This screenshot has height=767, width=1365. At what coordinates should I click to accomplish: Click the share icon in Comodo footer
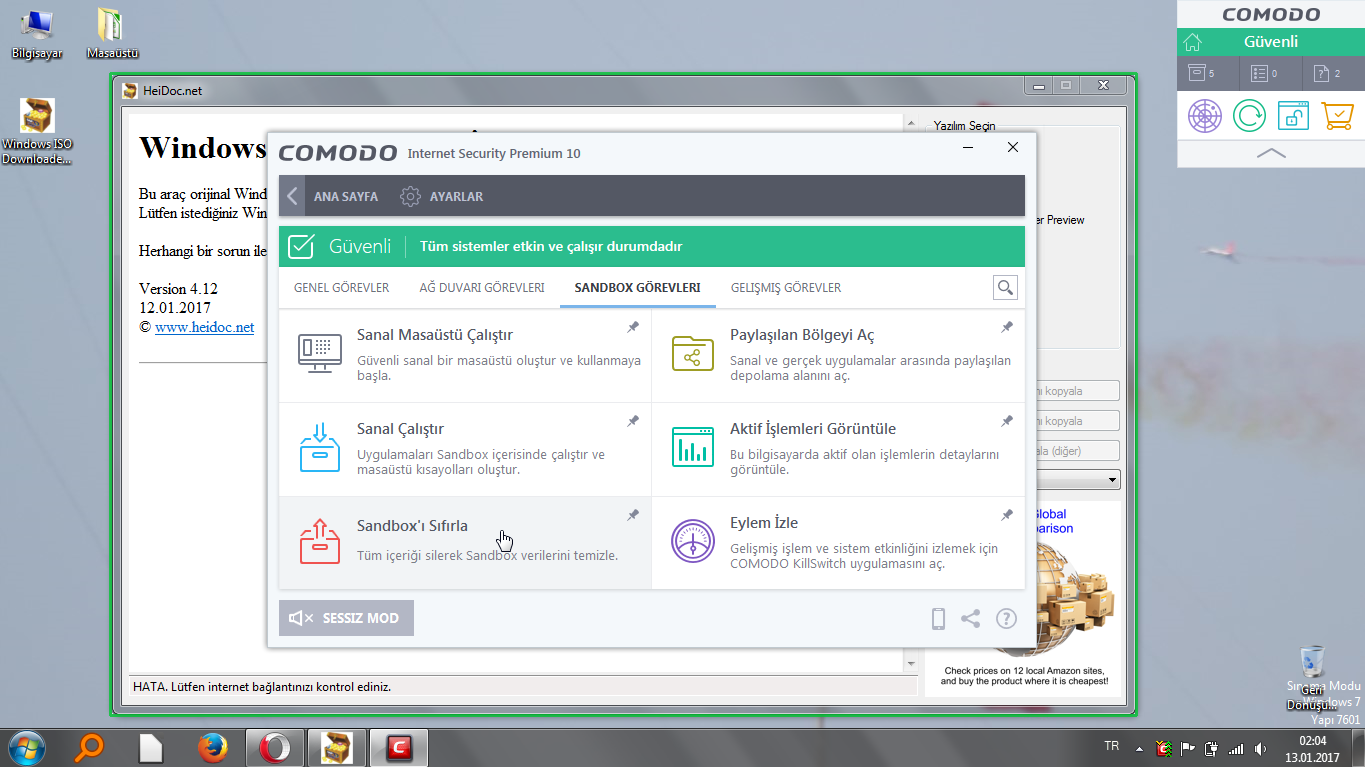970,619
